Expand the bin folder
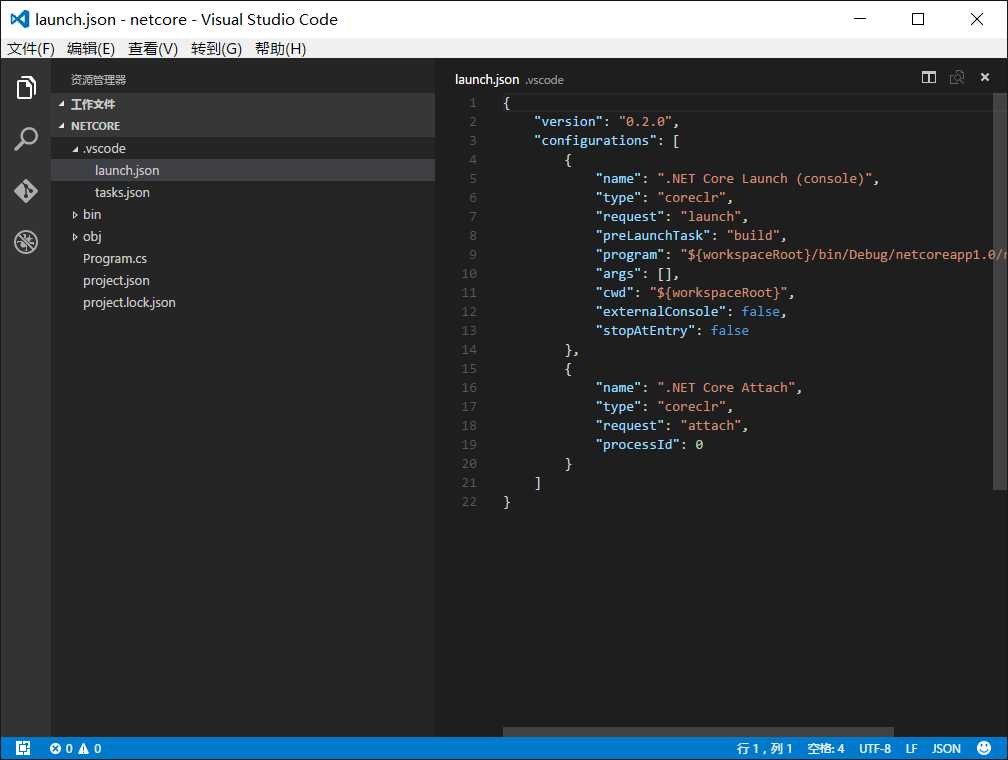 [x=91, y=214]
